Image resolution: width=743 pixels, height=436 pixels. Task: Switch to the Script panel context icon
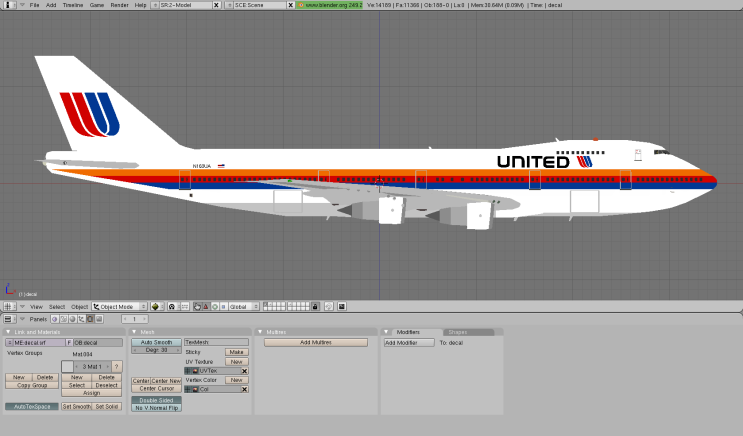pos(63,319)
